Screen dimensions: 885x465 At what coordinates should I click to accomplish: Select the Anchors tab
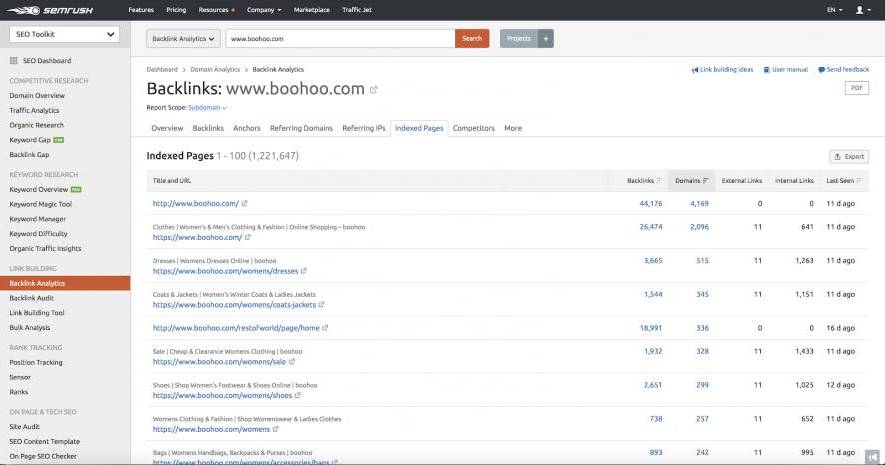(x=246, y=128)
